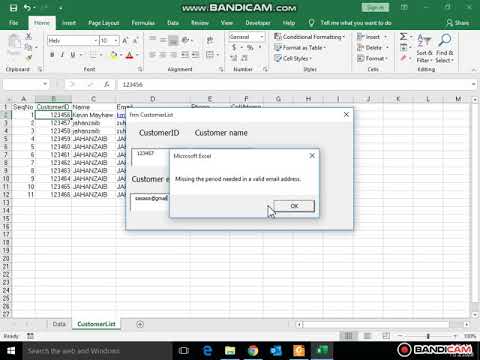The height and width of the screenshot is (360, 480).
Task: Open Format as Table gallery
Action: 300,48
